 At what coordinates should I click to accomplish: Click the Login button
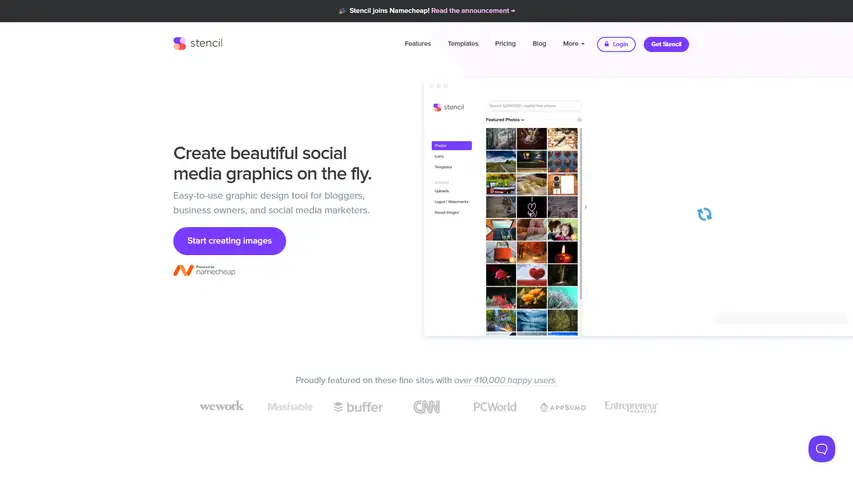pos(616,44)
